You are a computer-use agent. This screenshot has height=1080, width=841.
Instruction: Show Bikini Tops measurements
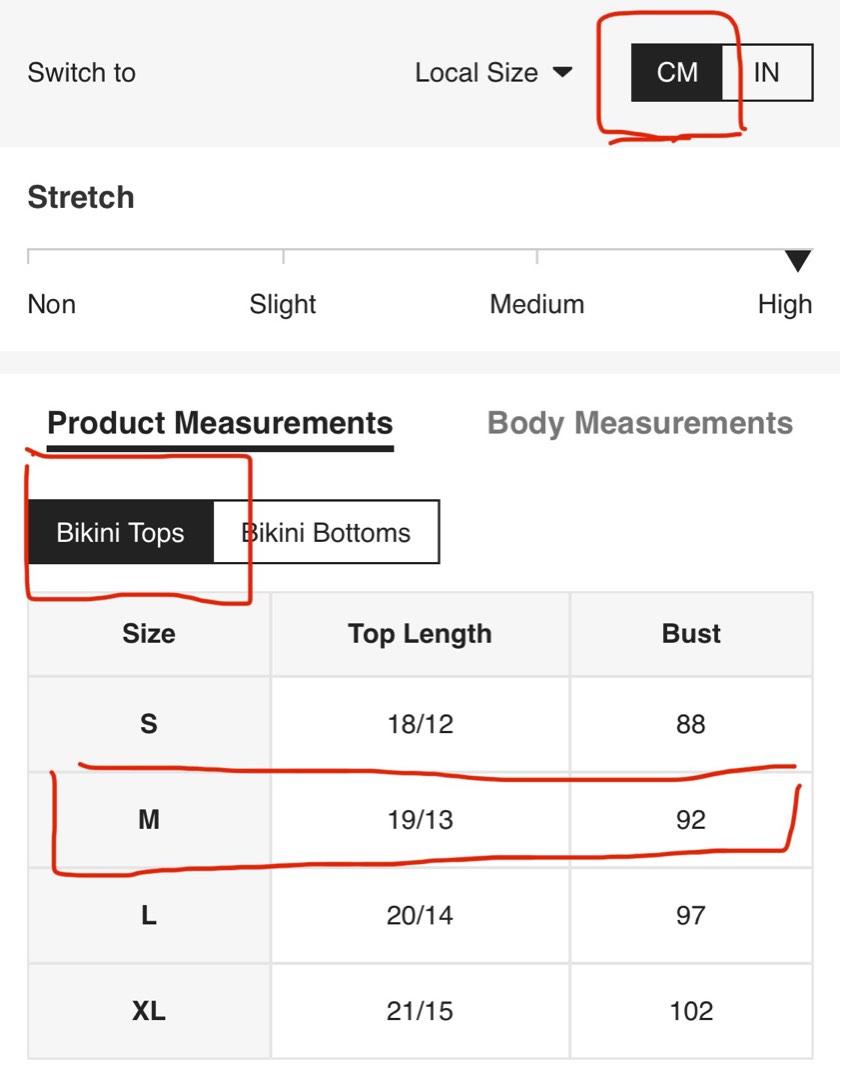click(121, 532)
